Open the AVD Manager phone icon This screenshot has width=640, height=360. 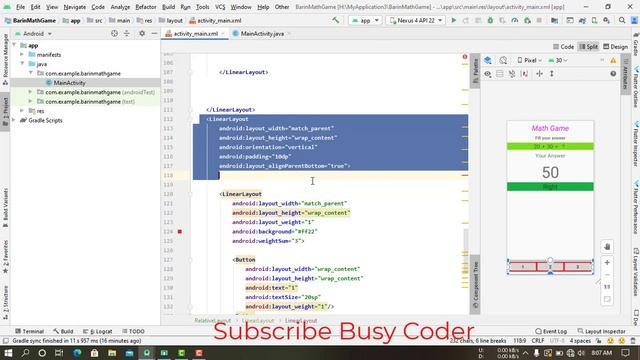pos(594,20)
